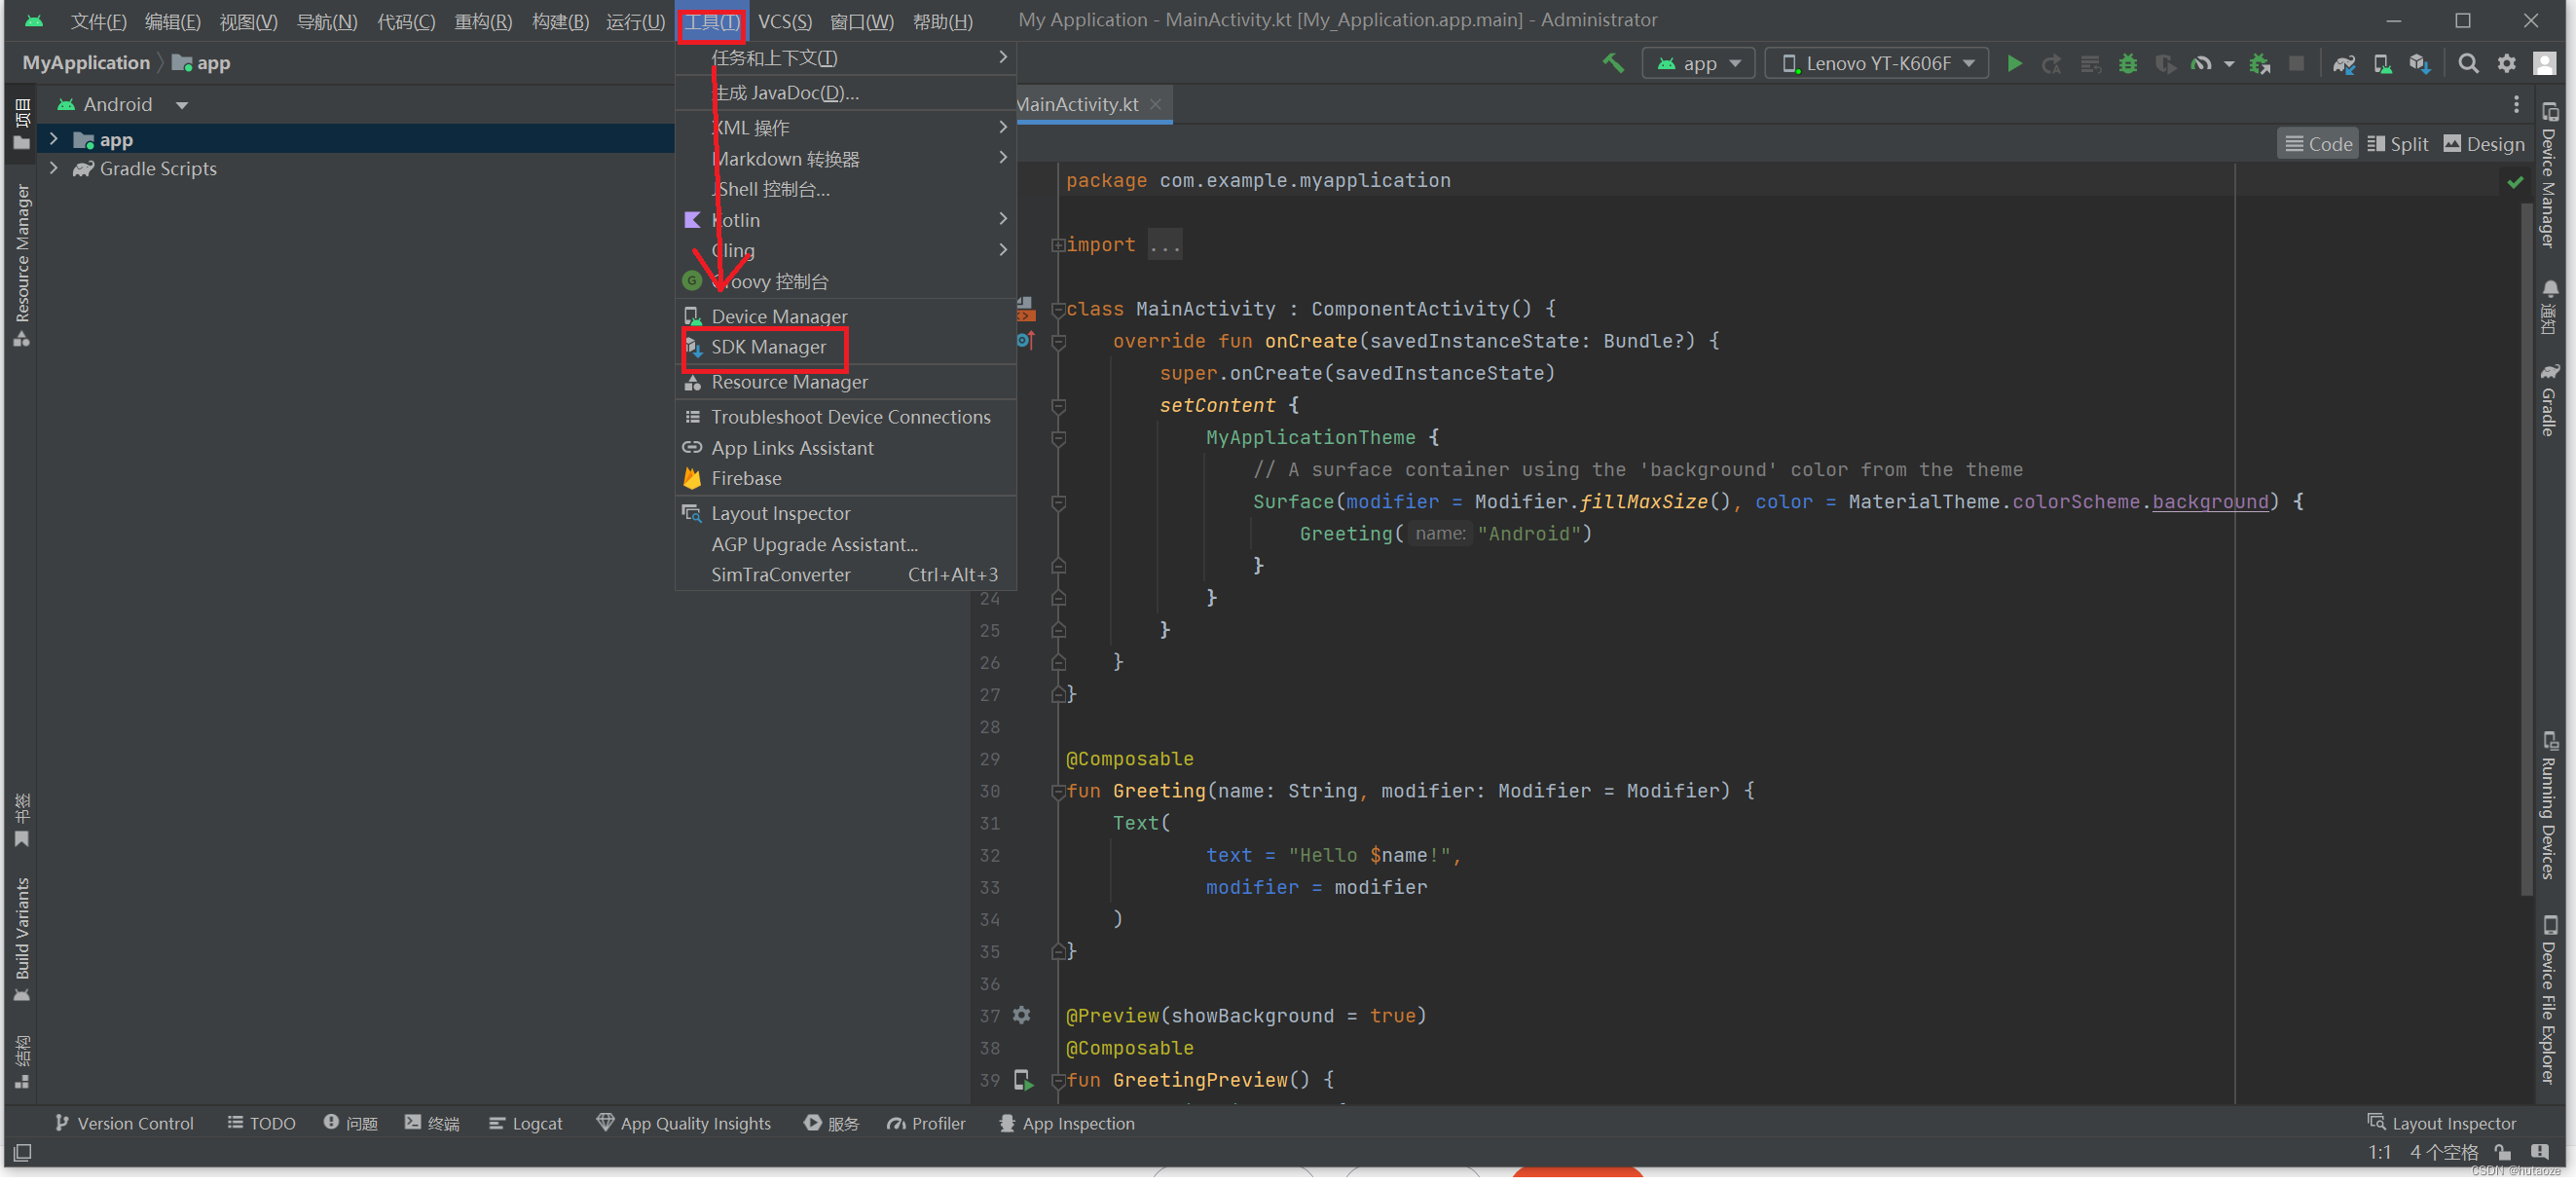This screenshot has height=1185, width=2576.
Task: Start debugging with the bug icon
Action: click(x=2128, y=63)
